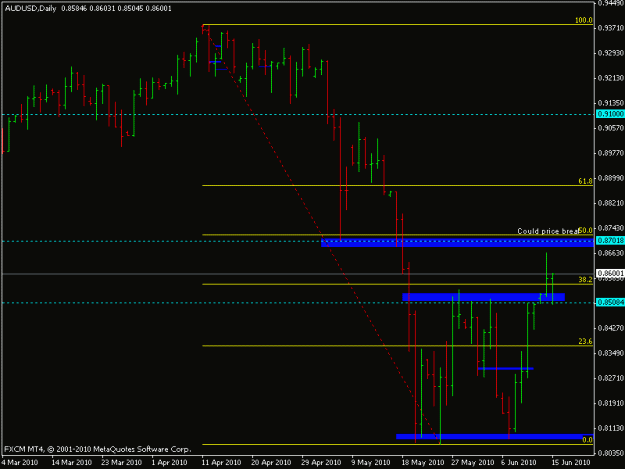Click the 0.91350 price axis label
This screenshot has width=625, height=469.
[611, 103]
